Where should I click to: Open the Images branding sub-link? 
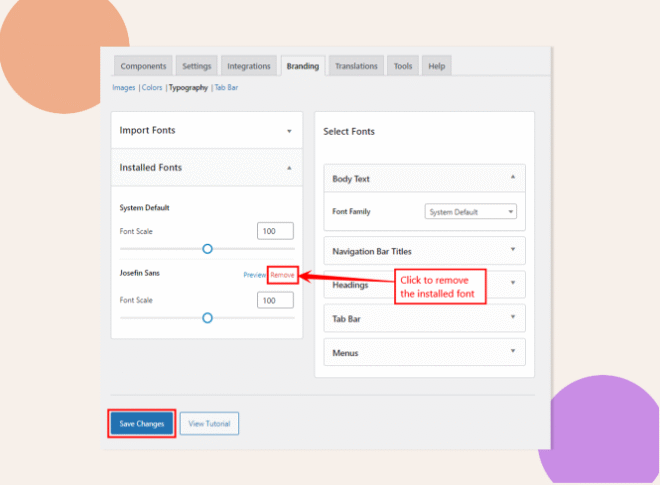tap(124, 88)
